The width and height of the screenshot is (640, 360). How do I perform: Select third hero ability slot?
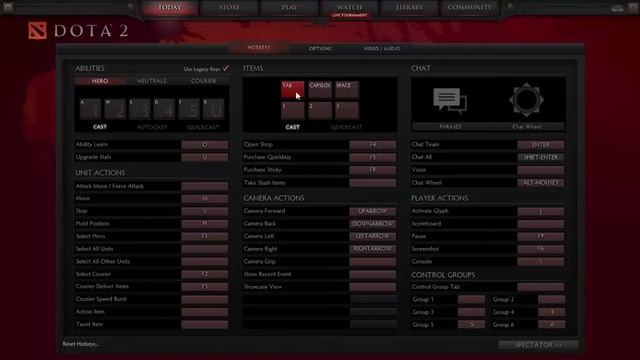(140, 109)
